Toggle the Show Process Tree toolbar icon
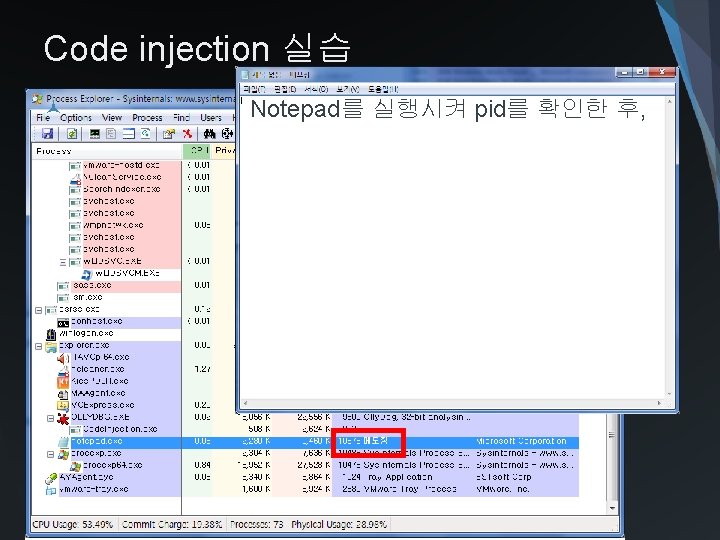This screenshot has height=540, width=720. 111,134
